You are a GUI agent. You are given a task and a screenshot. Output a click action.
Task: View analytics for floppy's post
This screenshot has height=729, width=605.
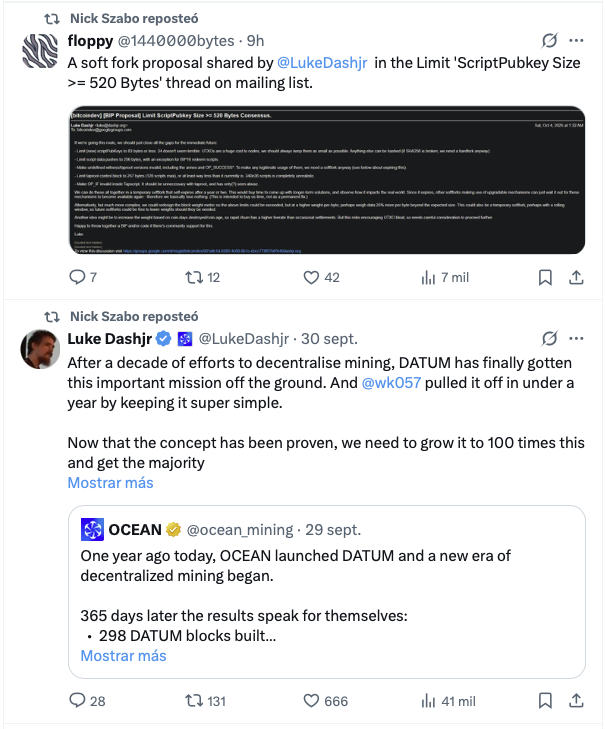point(429,277)
